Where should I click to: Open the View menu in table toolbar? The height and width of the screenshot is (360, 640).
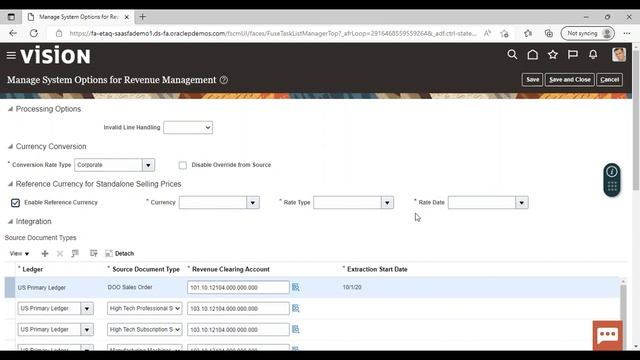click(x=19, y=253)
